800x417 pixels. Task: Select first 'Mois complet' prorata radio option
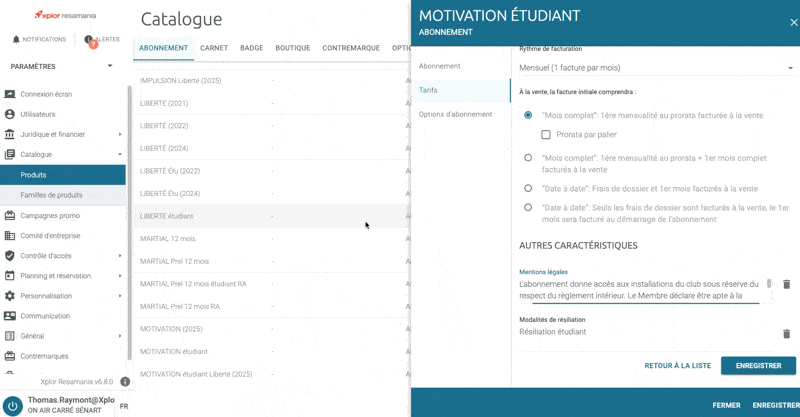pos(528,115)
